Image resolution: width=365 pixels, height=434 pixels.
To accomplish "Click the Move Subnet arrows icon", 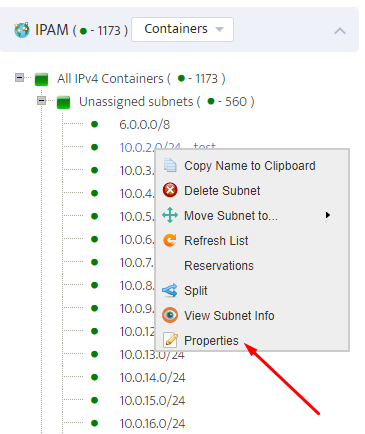I will pos(170,215).
